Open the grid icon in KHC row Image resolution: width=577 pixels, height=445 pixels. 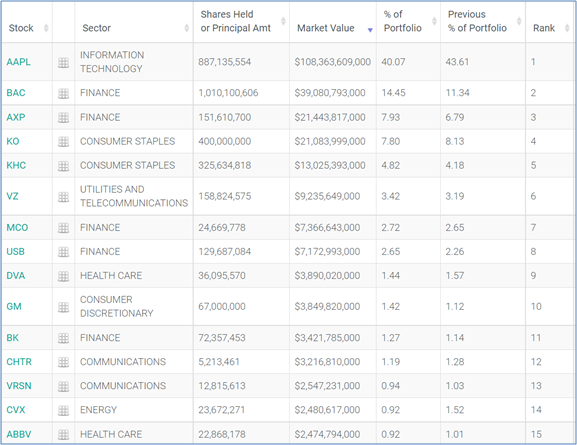pyautogui.click(x=63, y=166)
